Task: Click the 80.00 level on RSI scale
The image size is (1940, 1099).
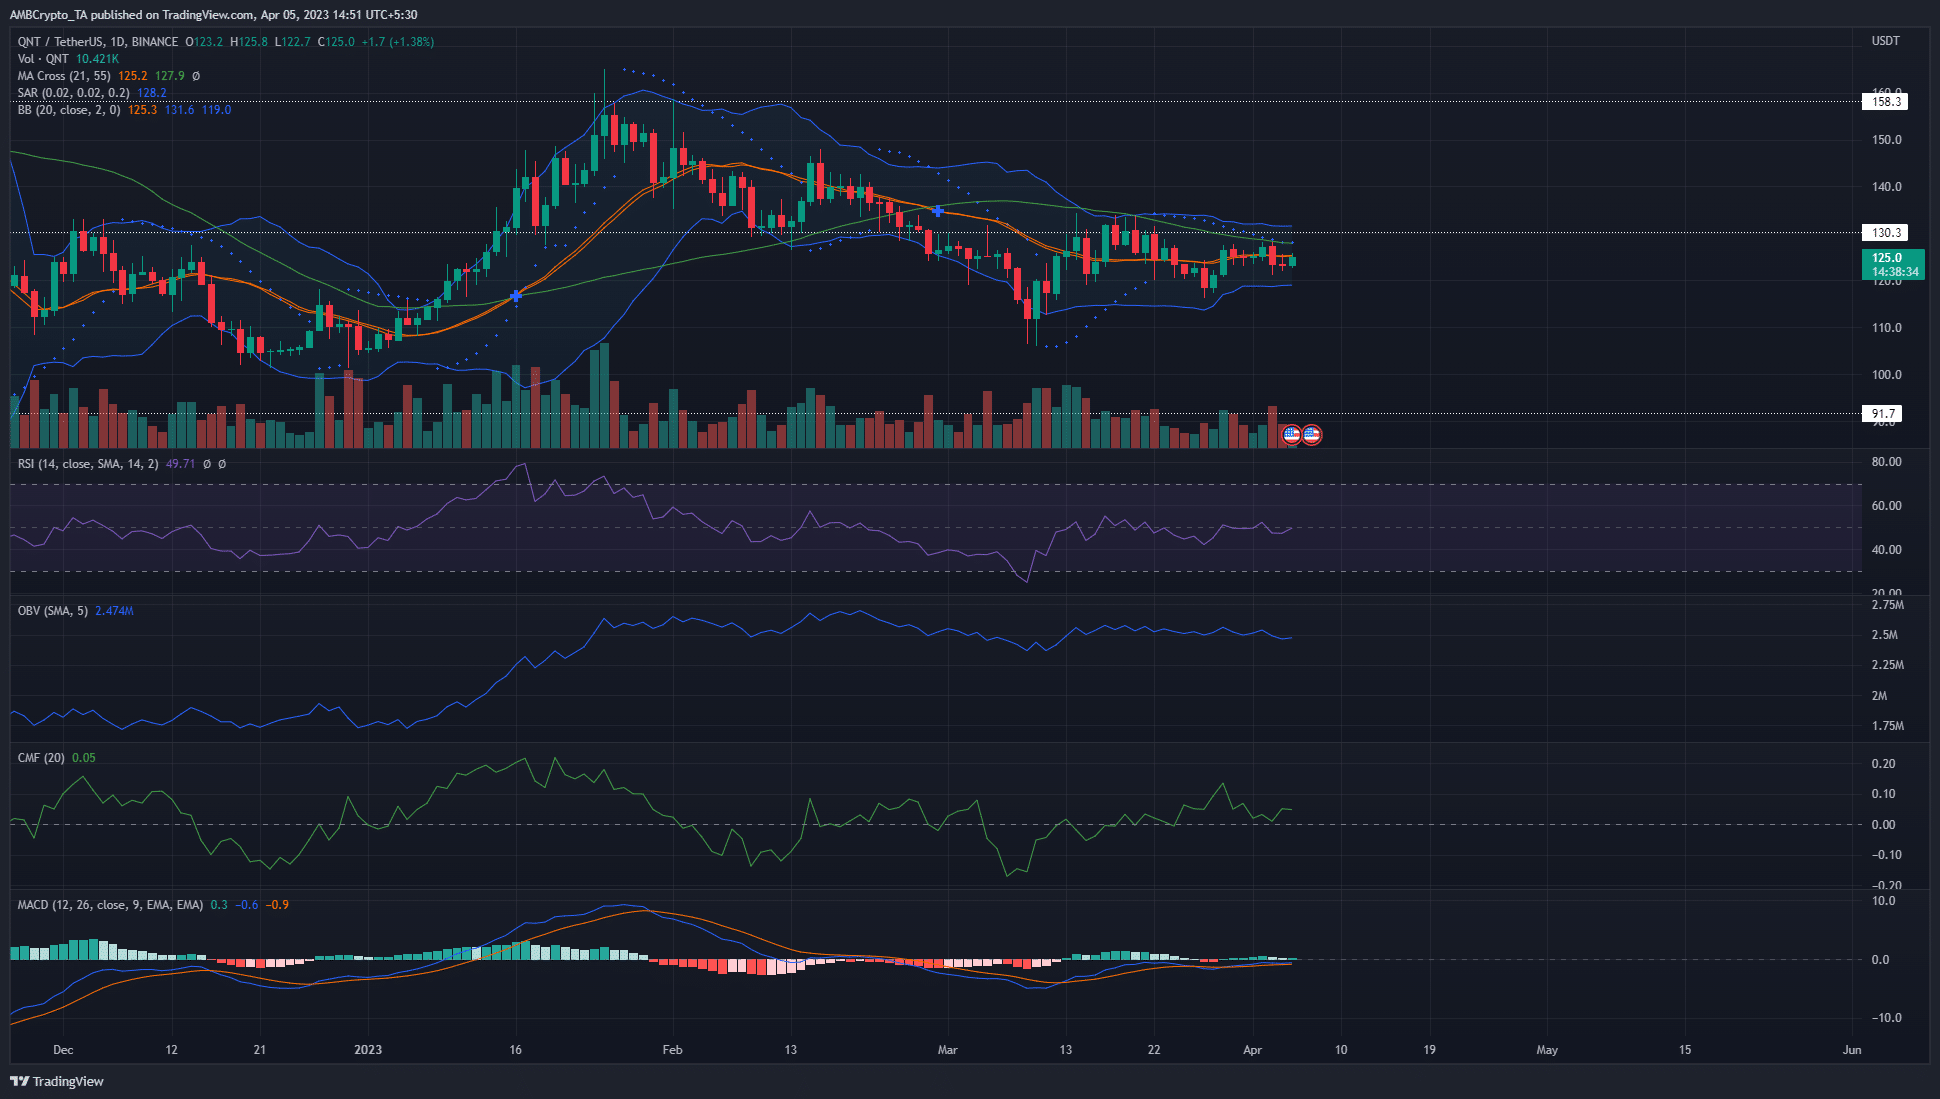Action: [1887, 462]
